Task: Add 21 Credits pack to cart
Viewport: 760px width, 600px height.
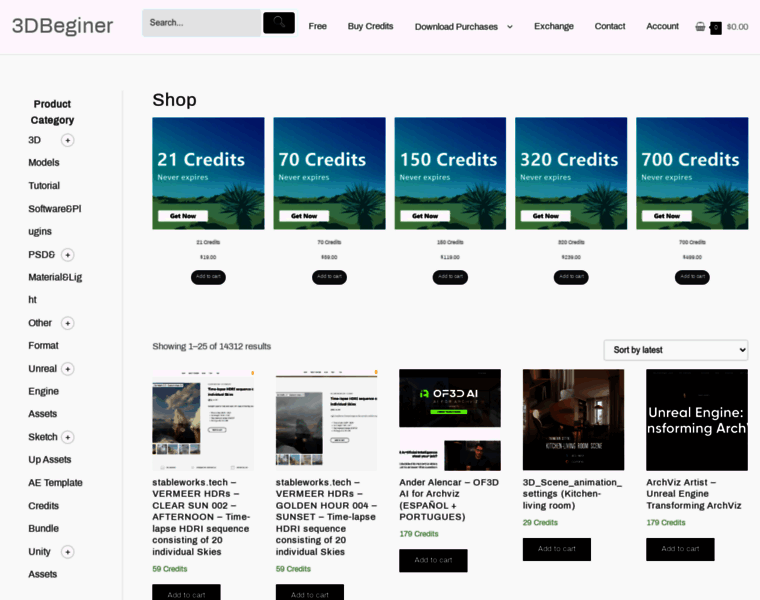Action: point(208,277)
